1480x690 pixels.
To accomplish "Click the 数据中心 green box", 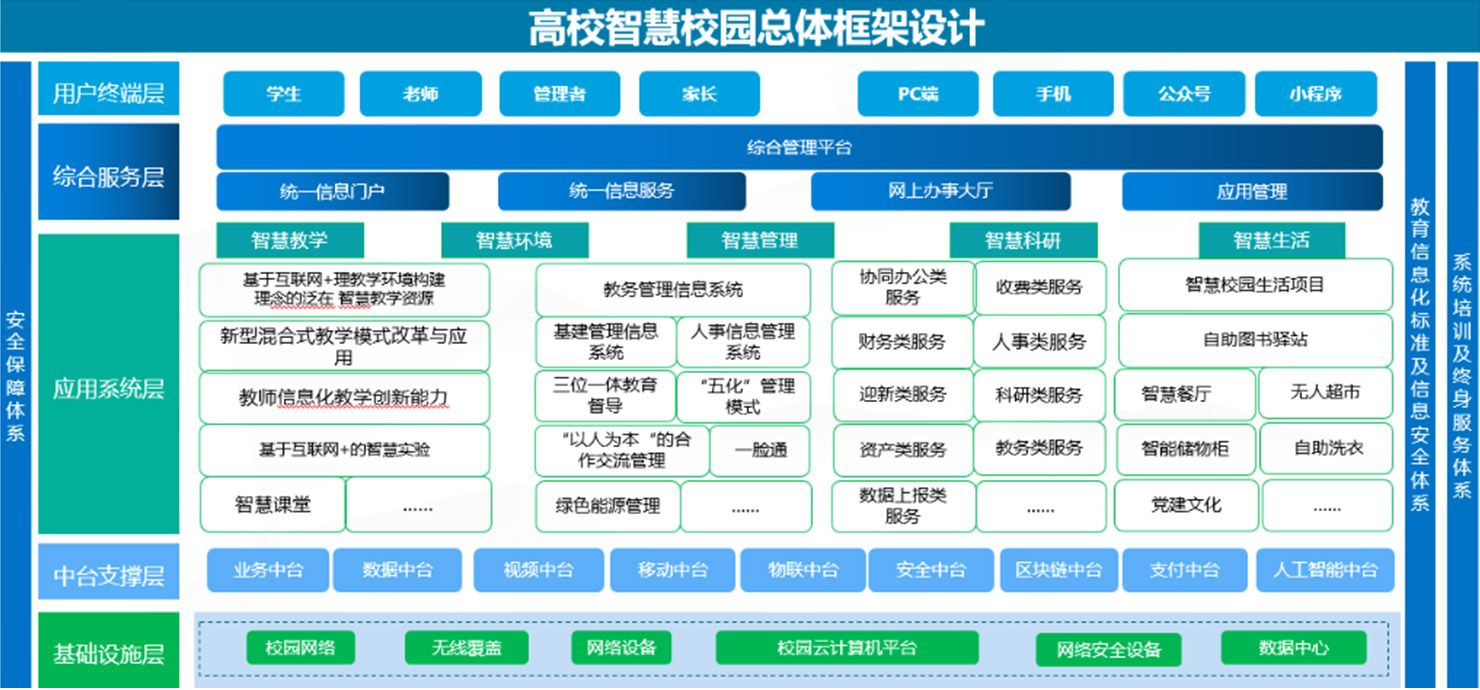I will pyautogui.click(x=1293, y=647).
